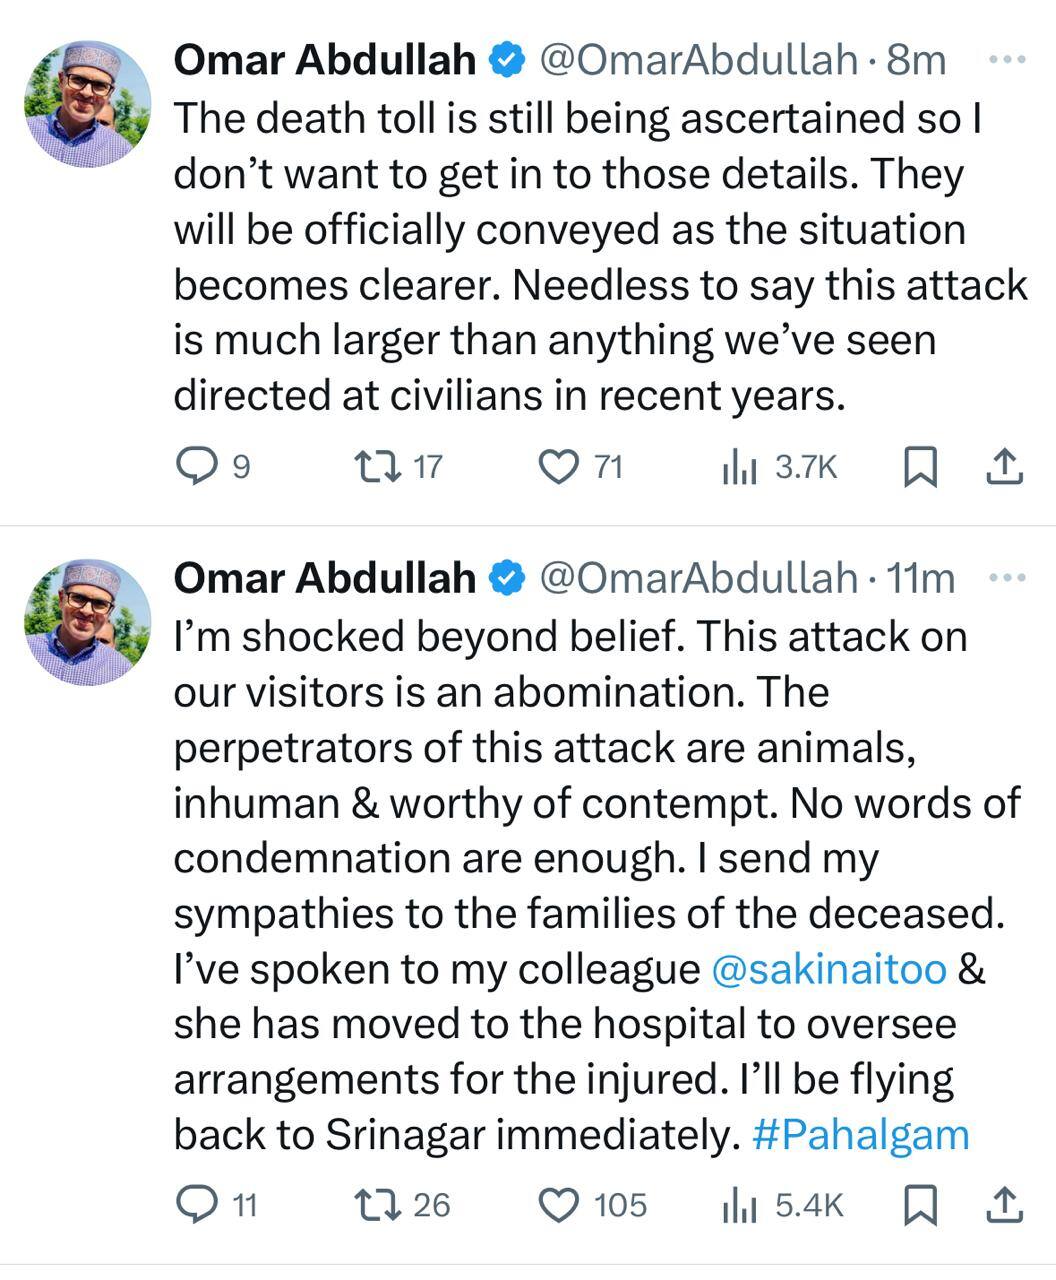
Task: Open more options on the 11m tweet
Action: tap(1006, 578)
